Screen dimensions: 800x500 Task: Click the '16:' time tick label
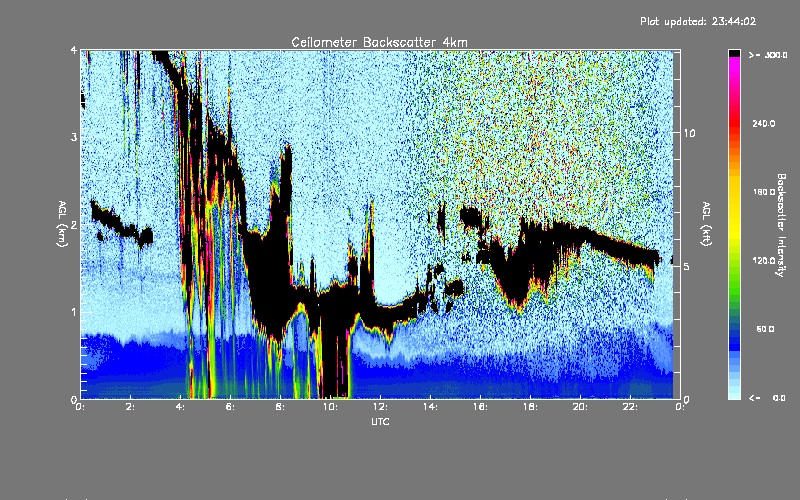click(x=480, y=407)
